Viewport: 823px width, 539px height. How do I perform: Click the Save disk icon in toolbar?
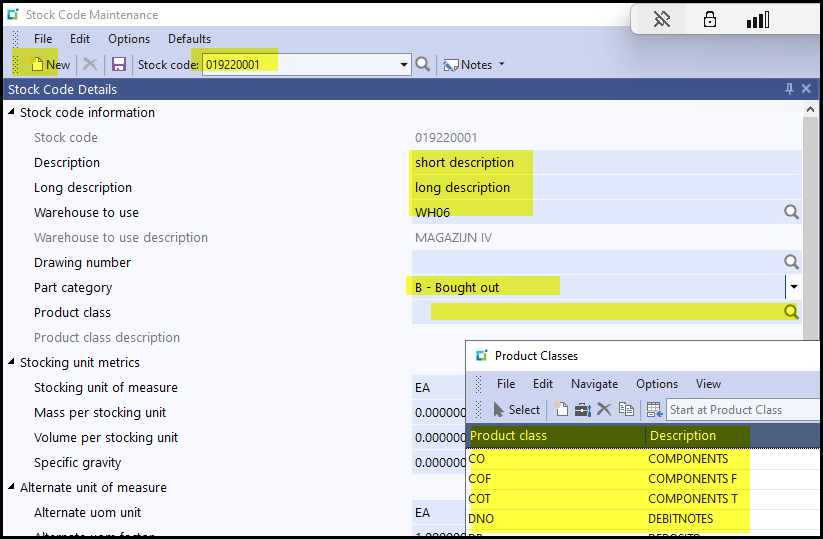(x=118, y=64)
